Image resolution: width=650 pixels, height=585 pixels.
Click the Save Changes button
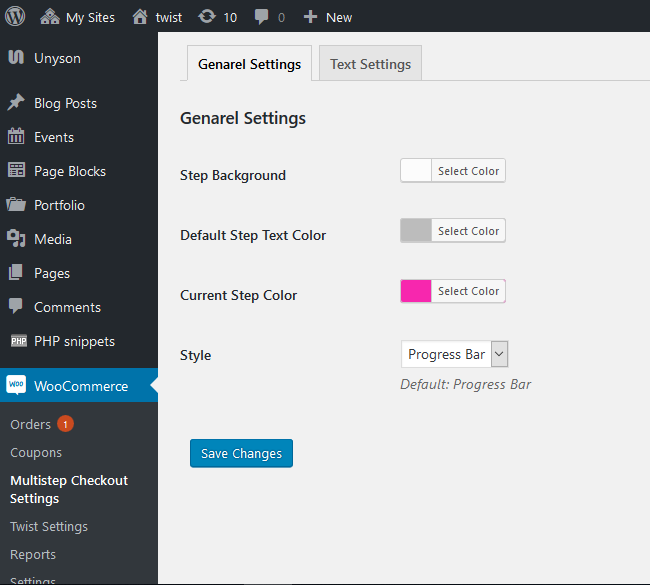[241, 453]
